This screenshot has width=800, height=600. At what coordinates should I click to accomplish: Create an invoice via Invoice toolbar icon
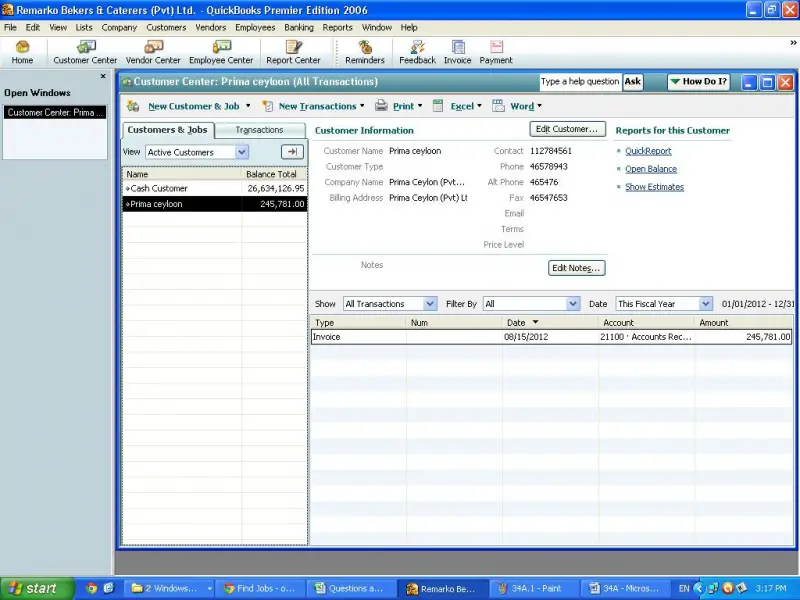pos(458,53)
